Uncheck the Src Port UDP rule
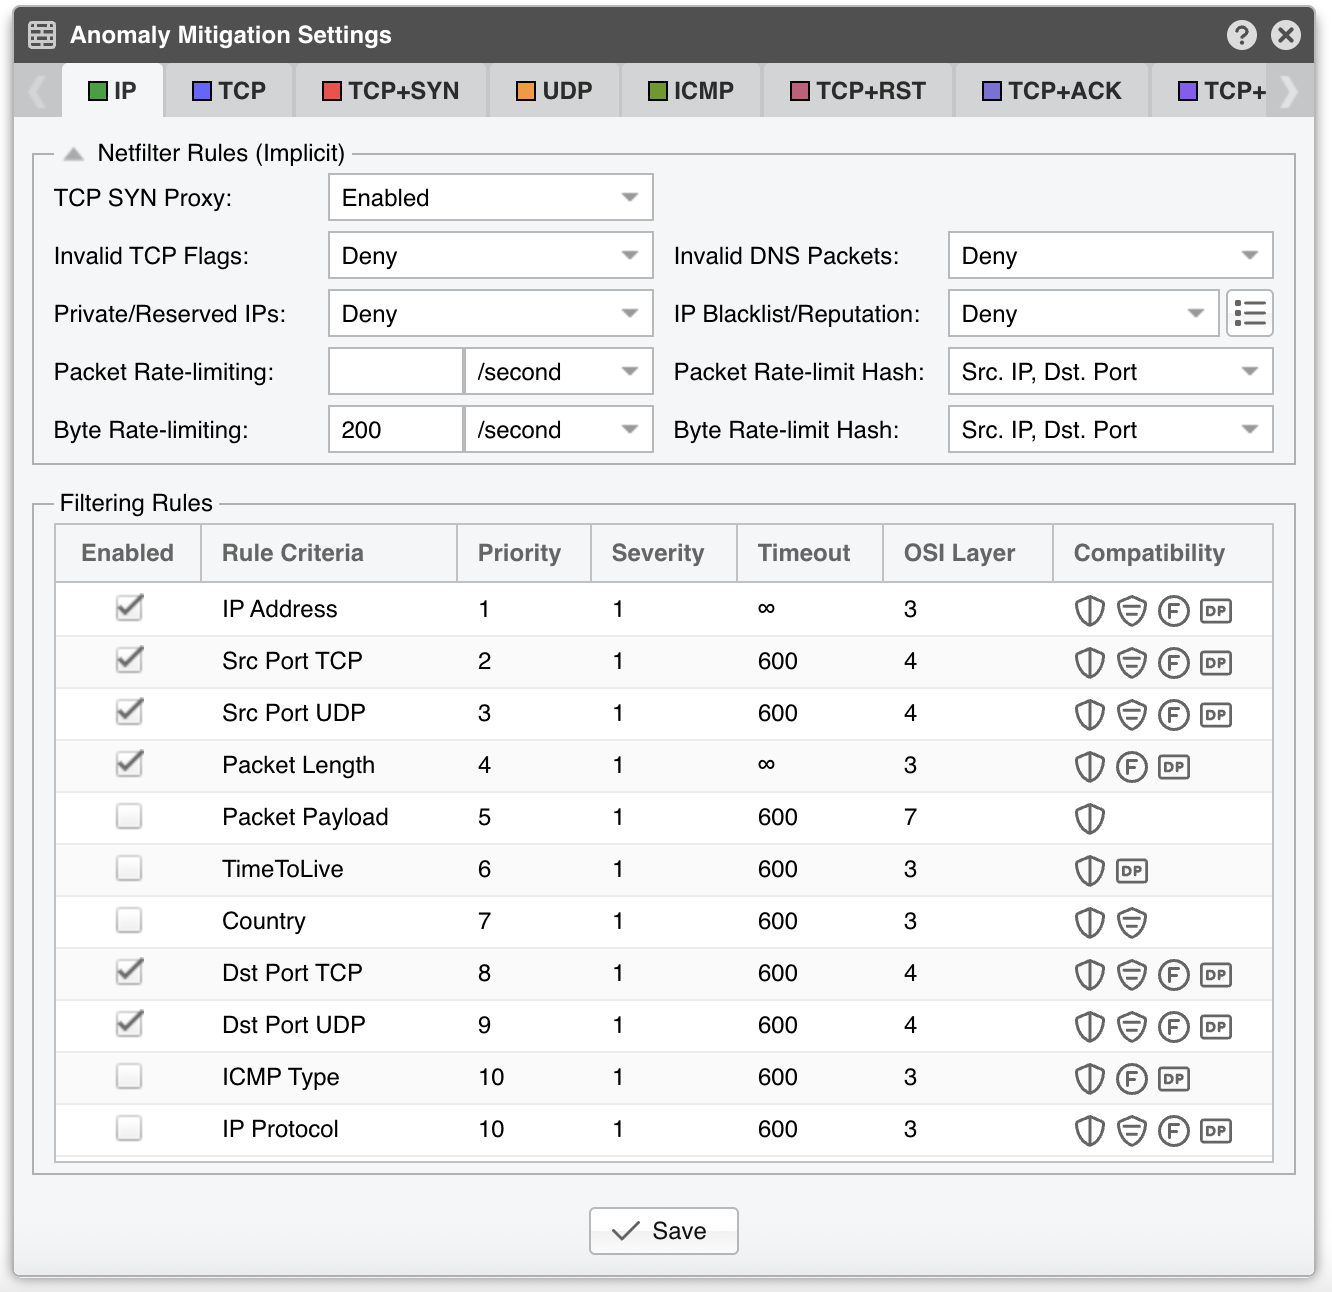 tap(129, 712)
